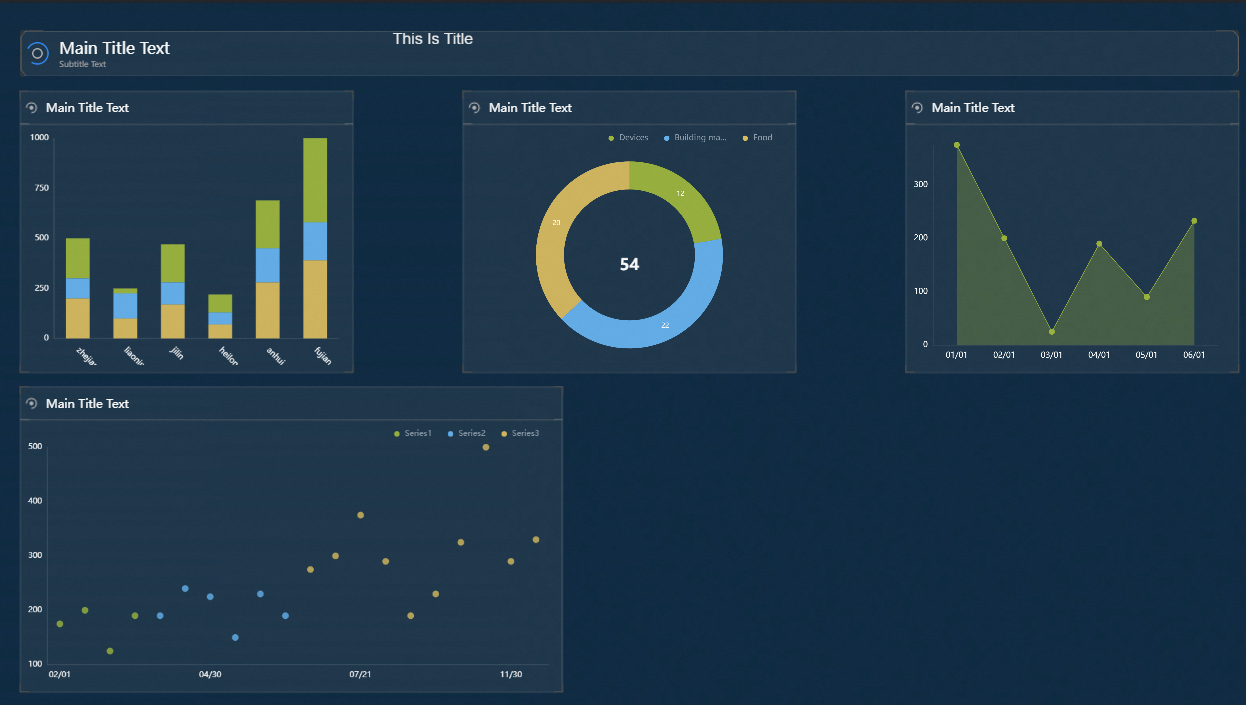Click the 'Subtitle Text' label
The width and height of the screenshot is (1246, 705).
(x=82, y=65)
